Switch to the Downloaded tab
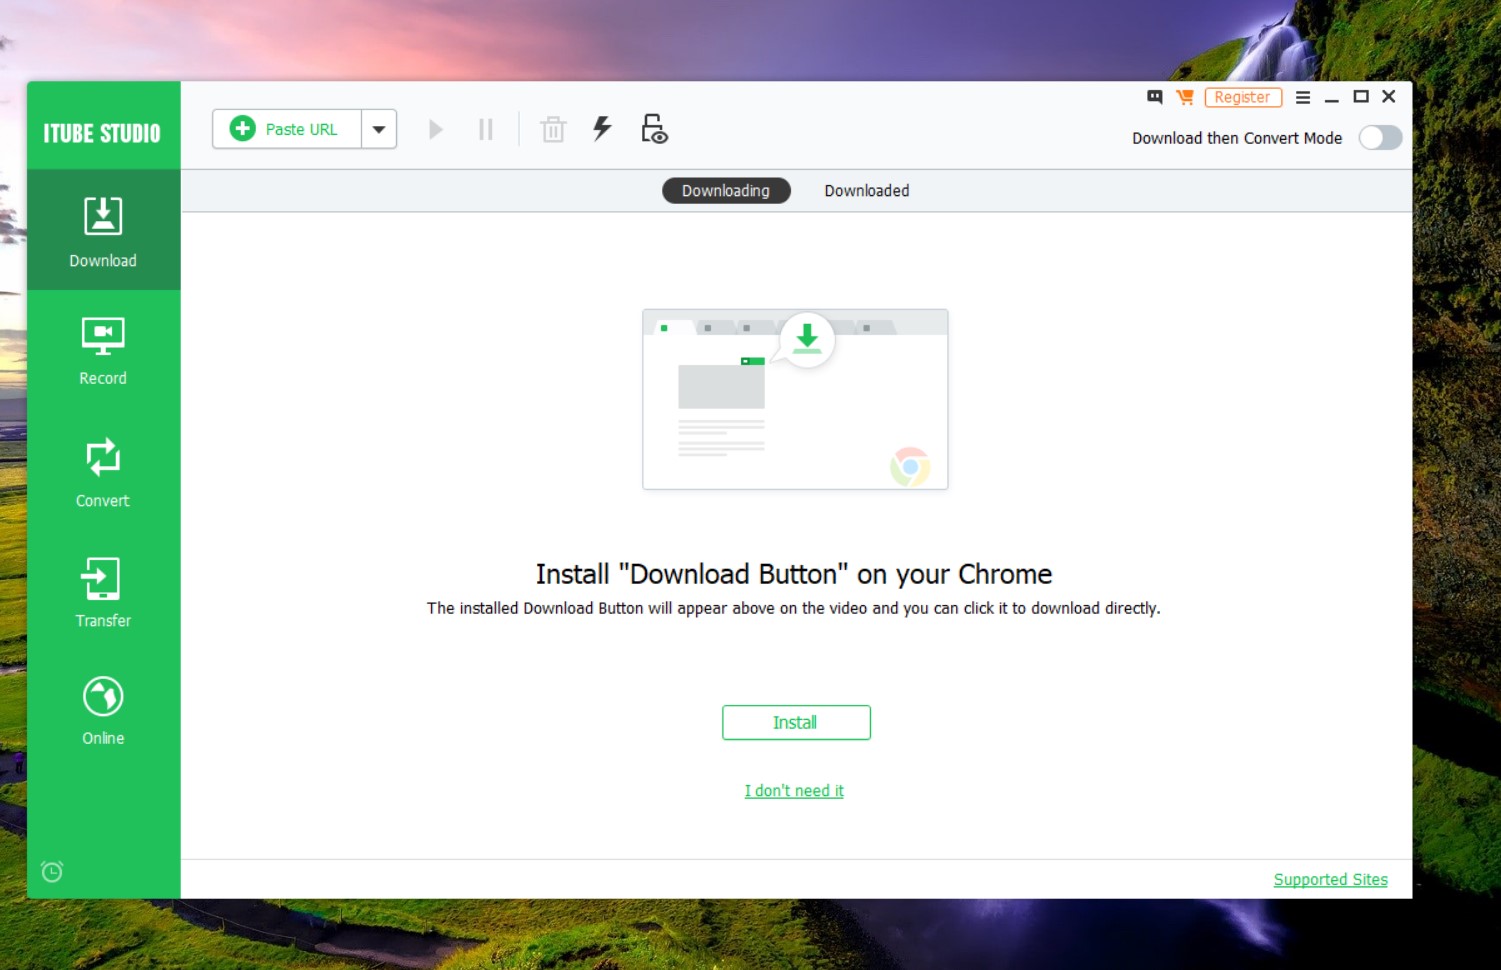Screen dimensions: 1501x970 click(x=866, y=190)
